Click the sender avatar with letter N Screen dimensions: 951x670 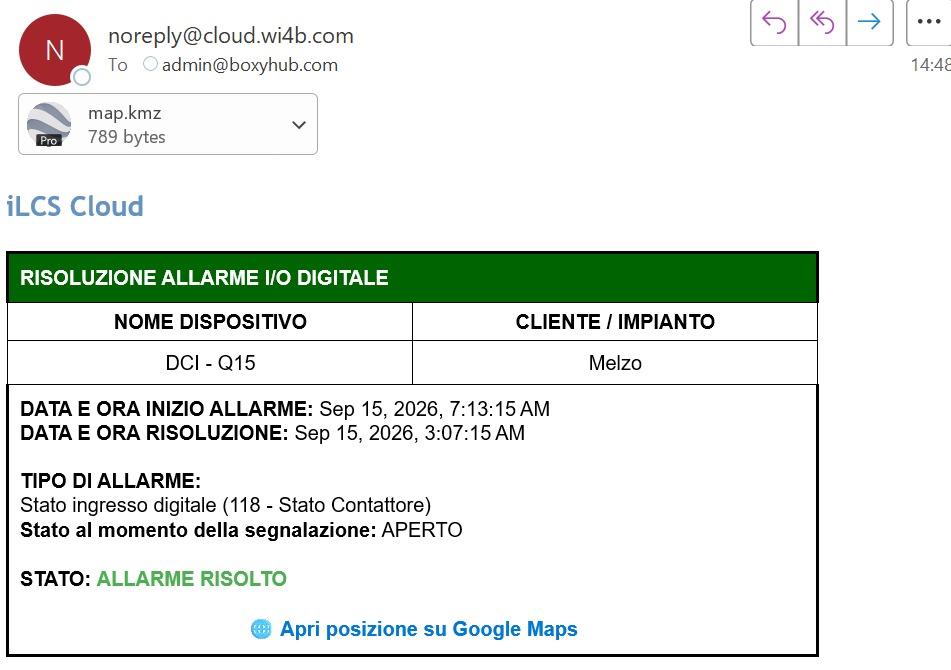[x=55, y=50]
